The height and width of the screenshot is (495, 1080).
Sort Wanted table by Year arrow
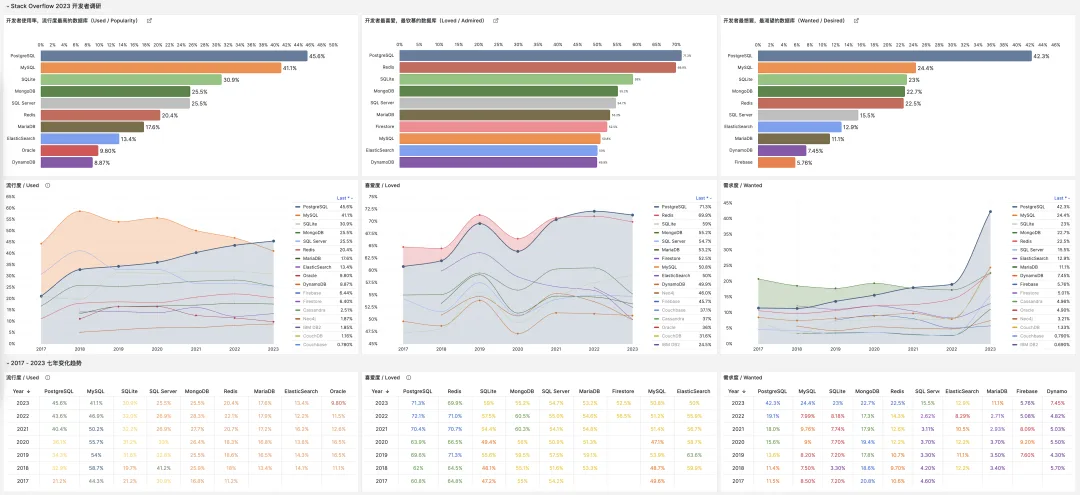[746, 391]
